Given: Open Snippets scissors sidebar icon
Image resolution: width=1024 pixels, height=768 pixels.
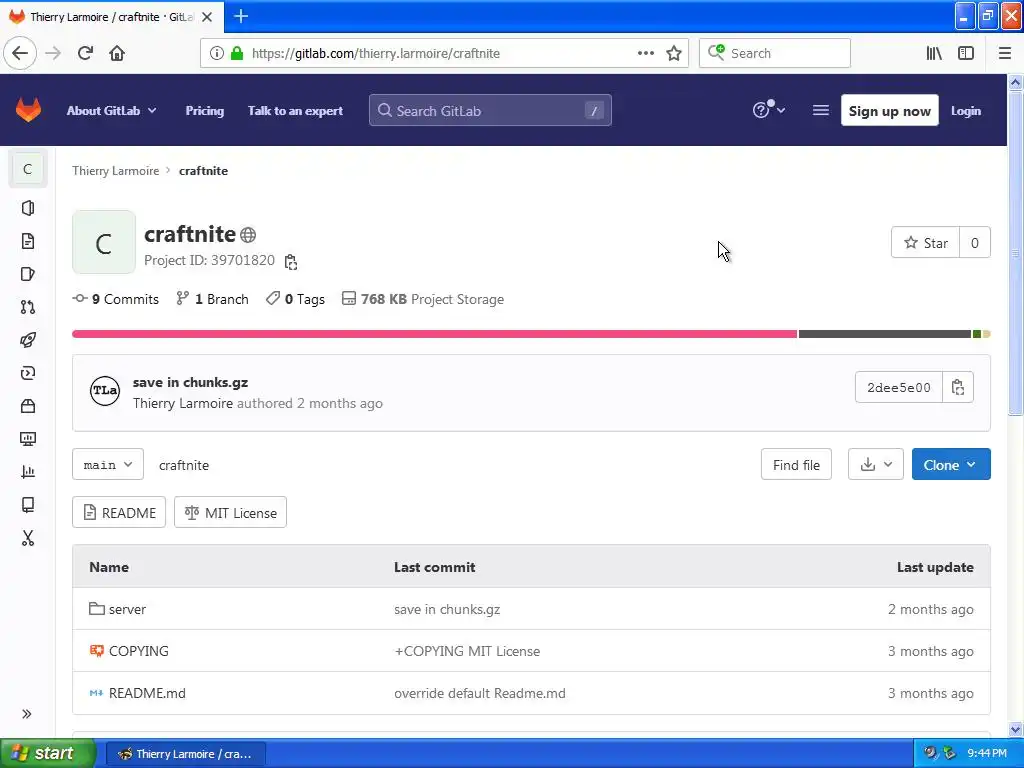Looking at the screenshot, I should [x=27, y=538].
